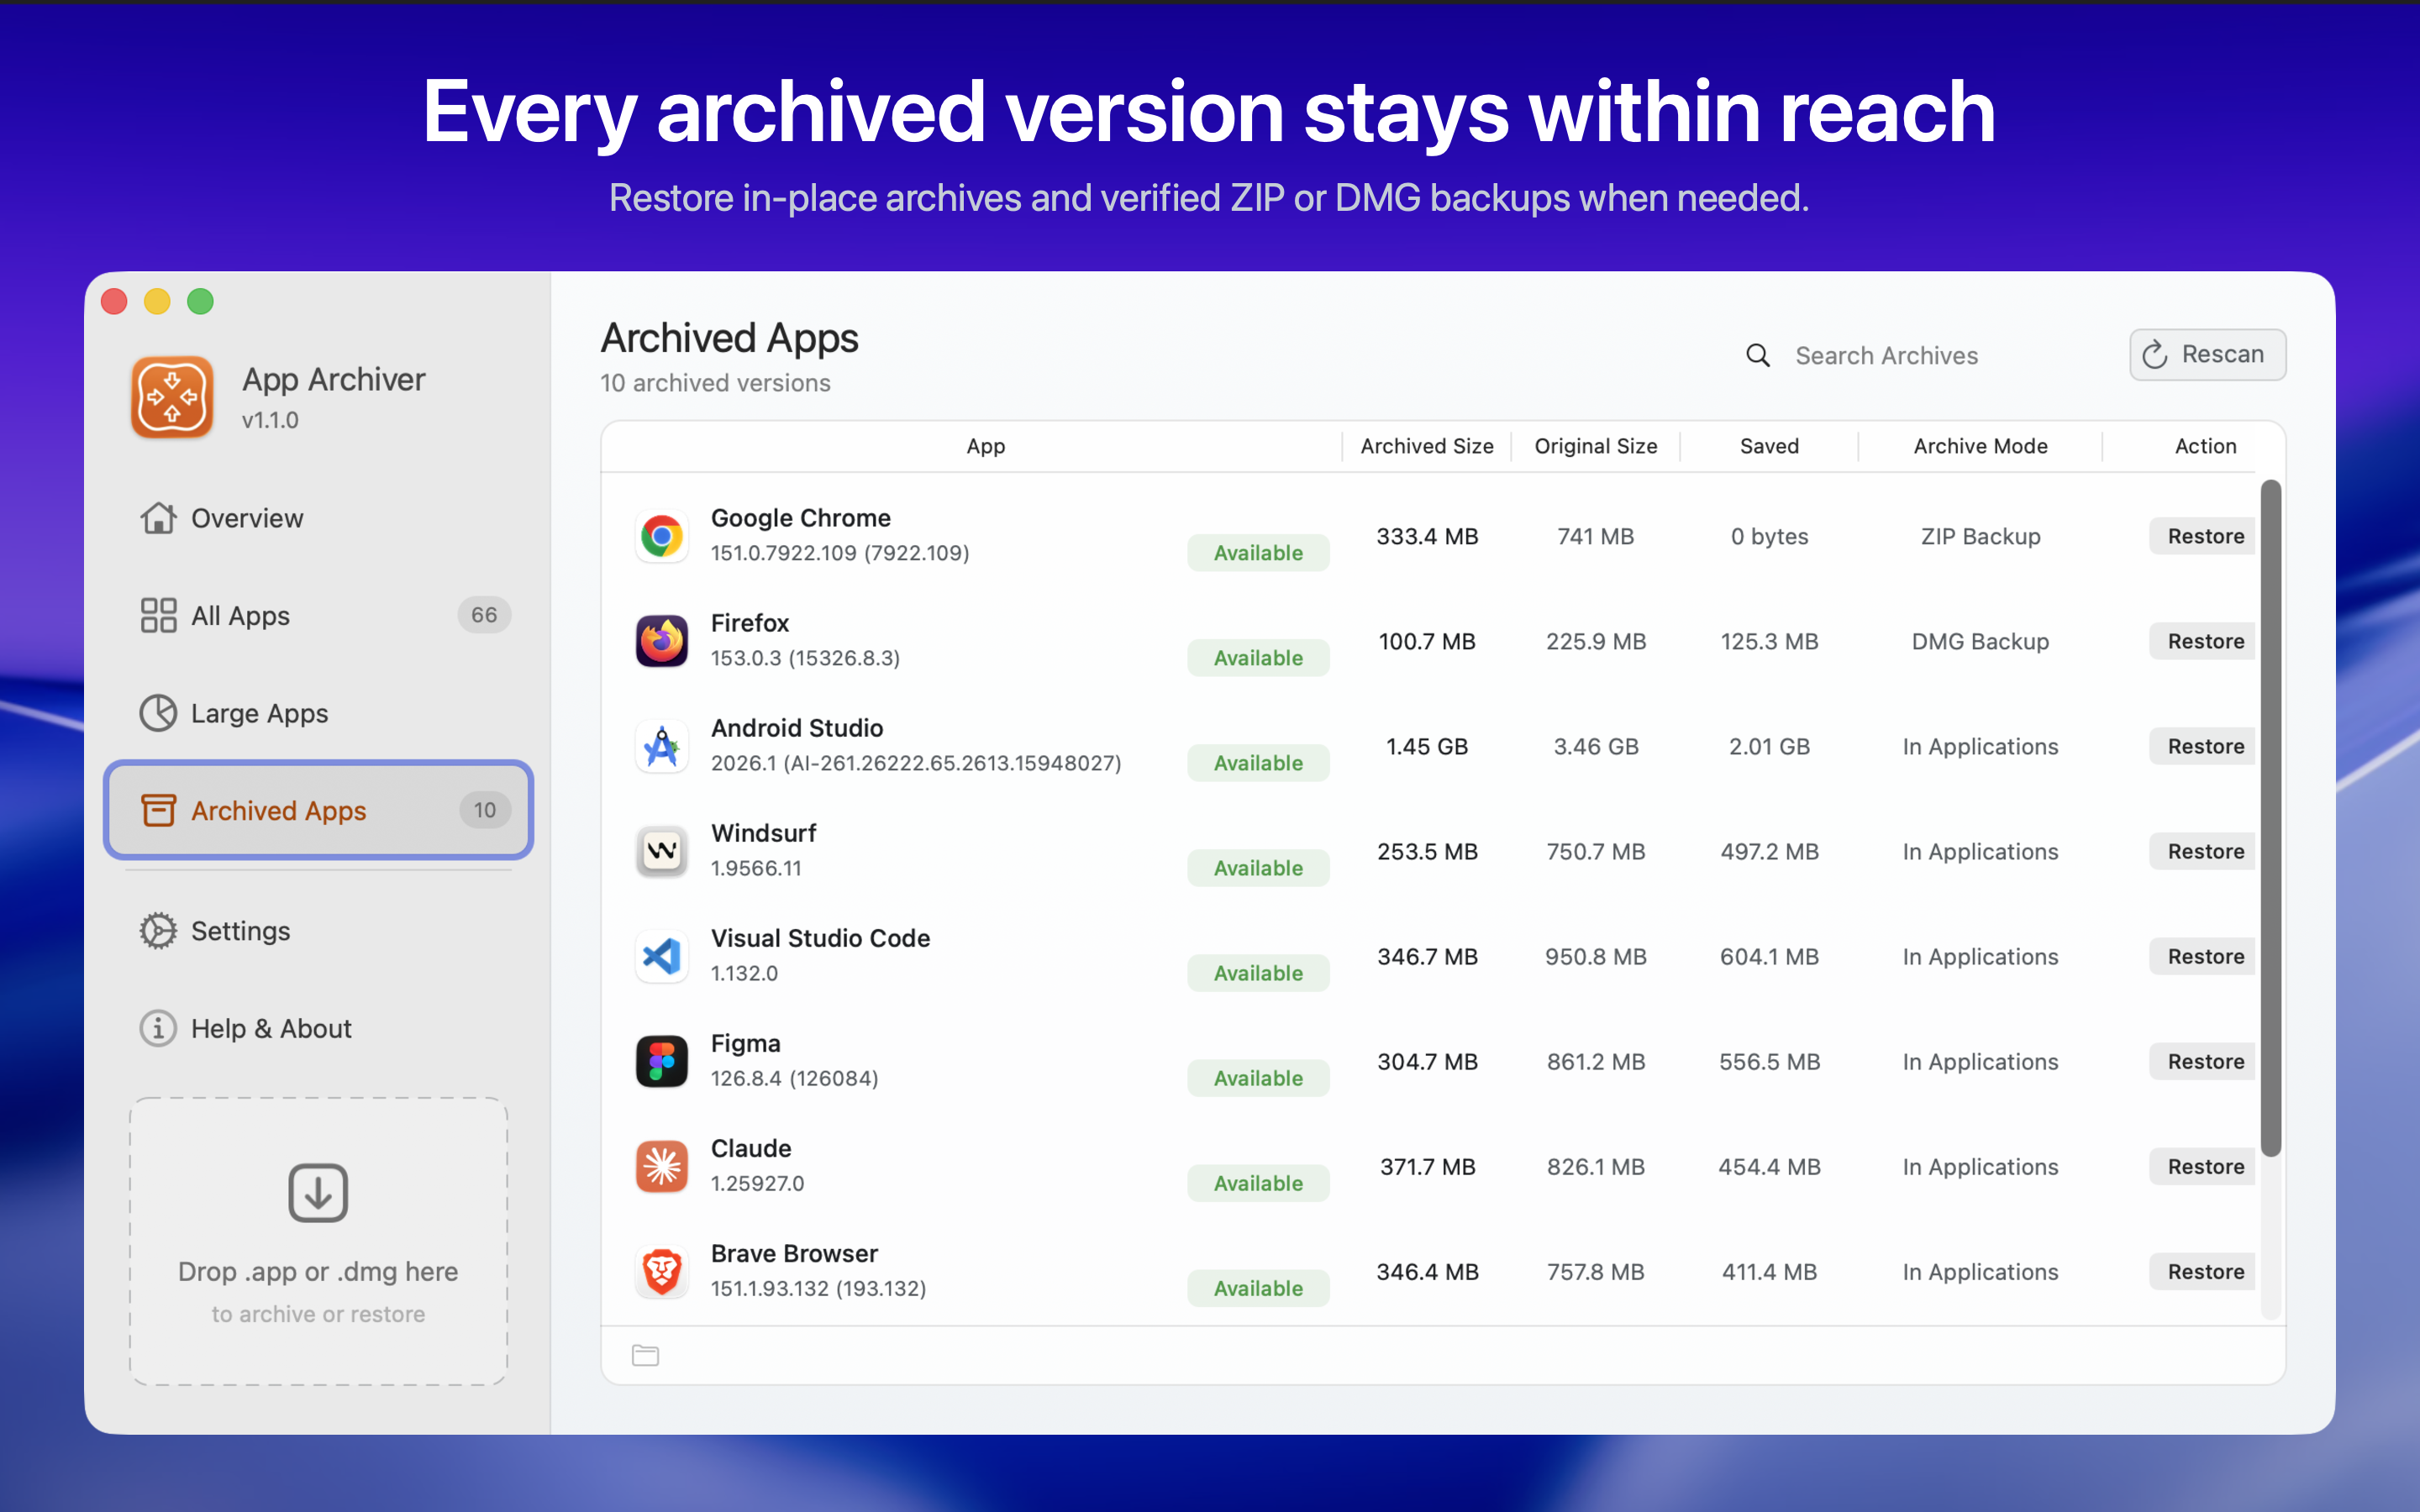
Task: Click the Figma app icon
Action: point(661,1062)
